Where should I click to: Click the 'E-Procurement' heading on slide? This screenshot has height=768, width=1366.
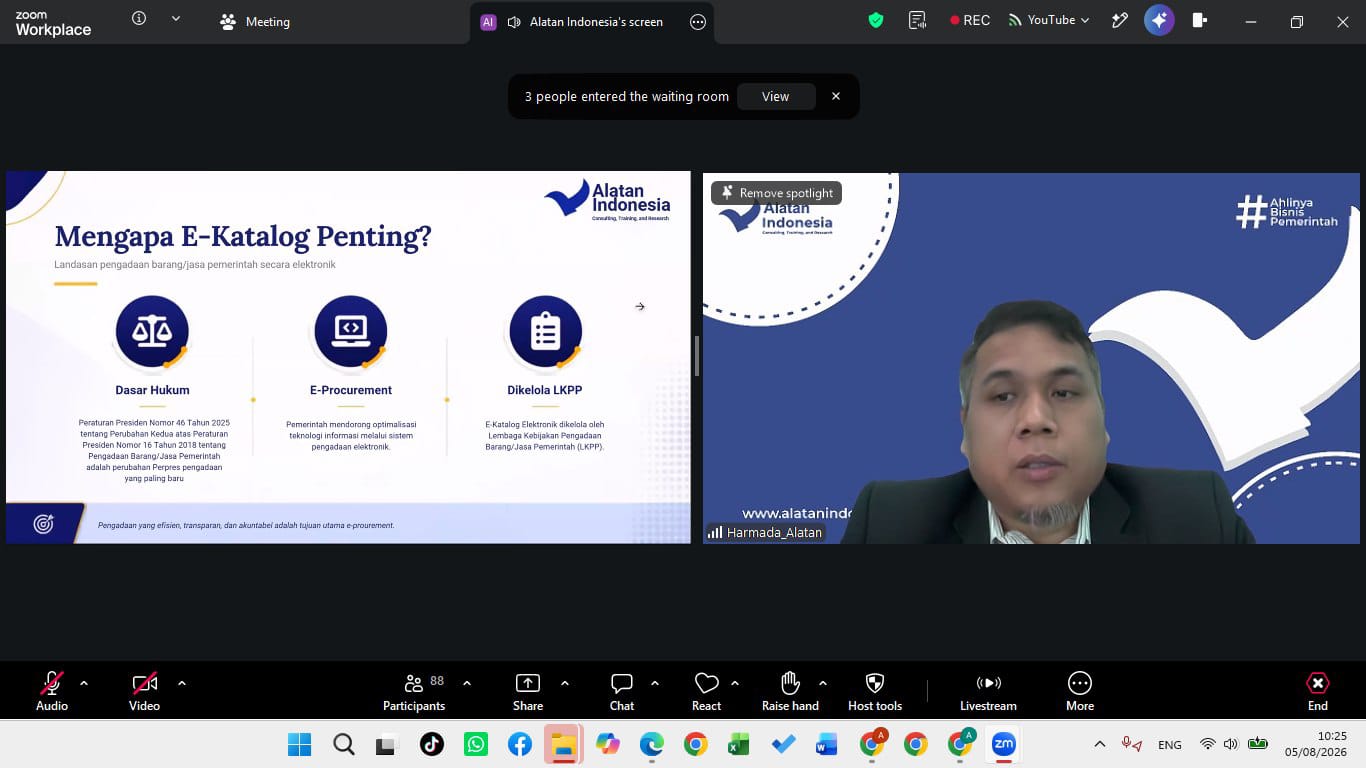coord(351,390)
